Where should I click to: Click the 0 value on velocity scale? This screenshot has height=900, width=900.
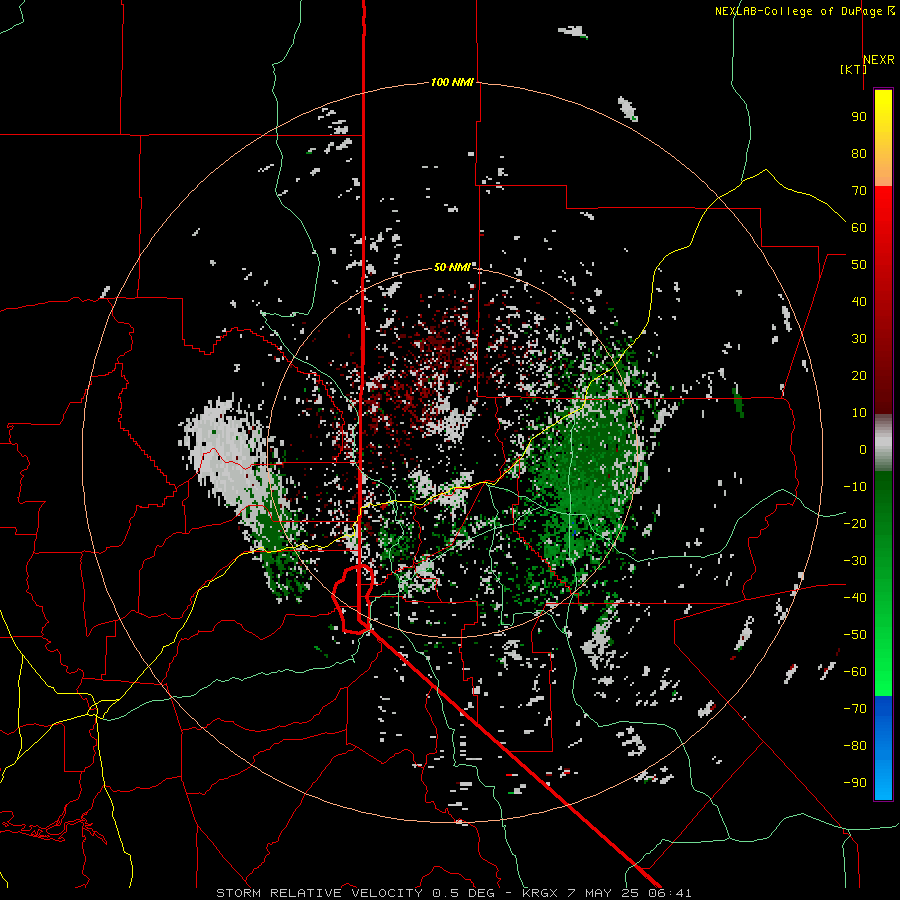863,450
